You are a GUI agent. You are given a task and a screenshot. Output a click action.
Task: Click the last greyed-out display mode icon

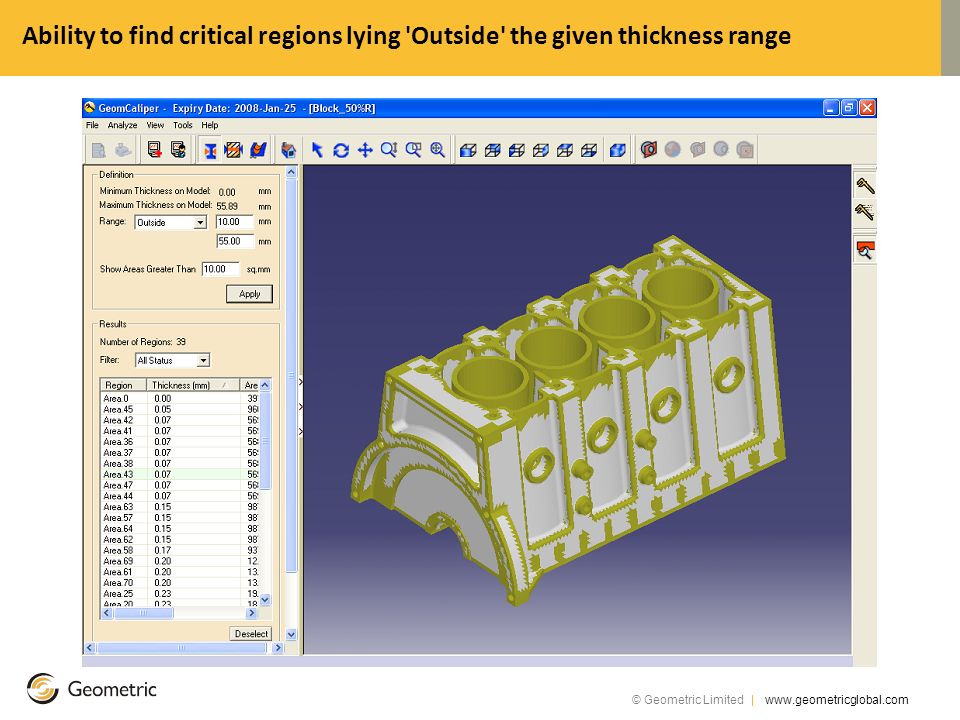point(745,149)
